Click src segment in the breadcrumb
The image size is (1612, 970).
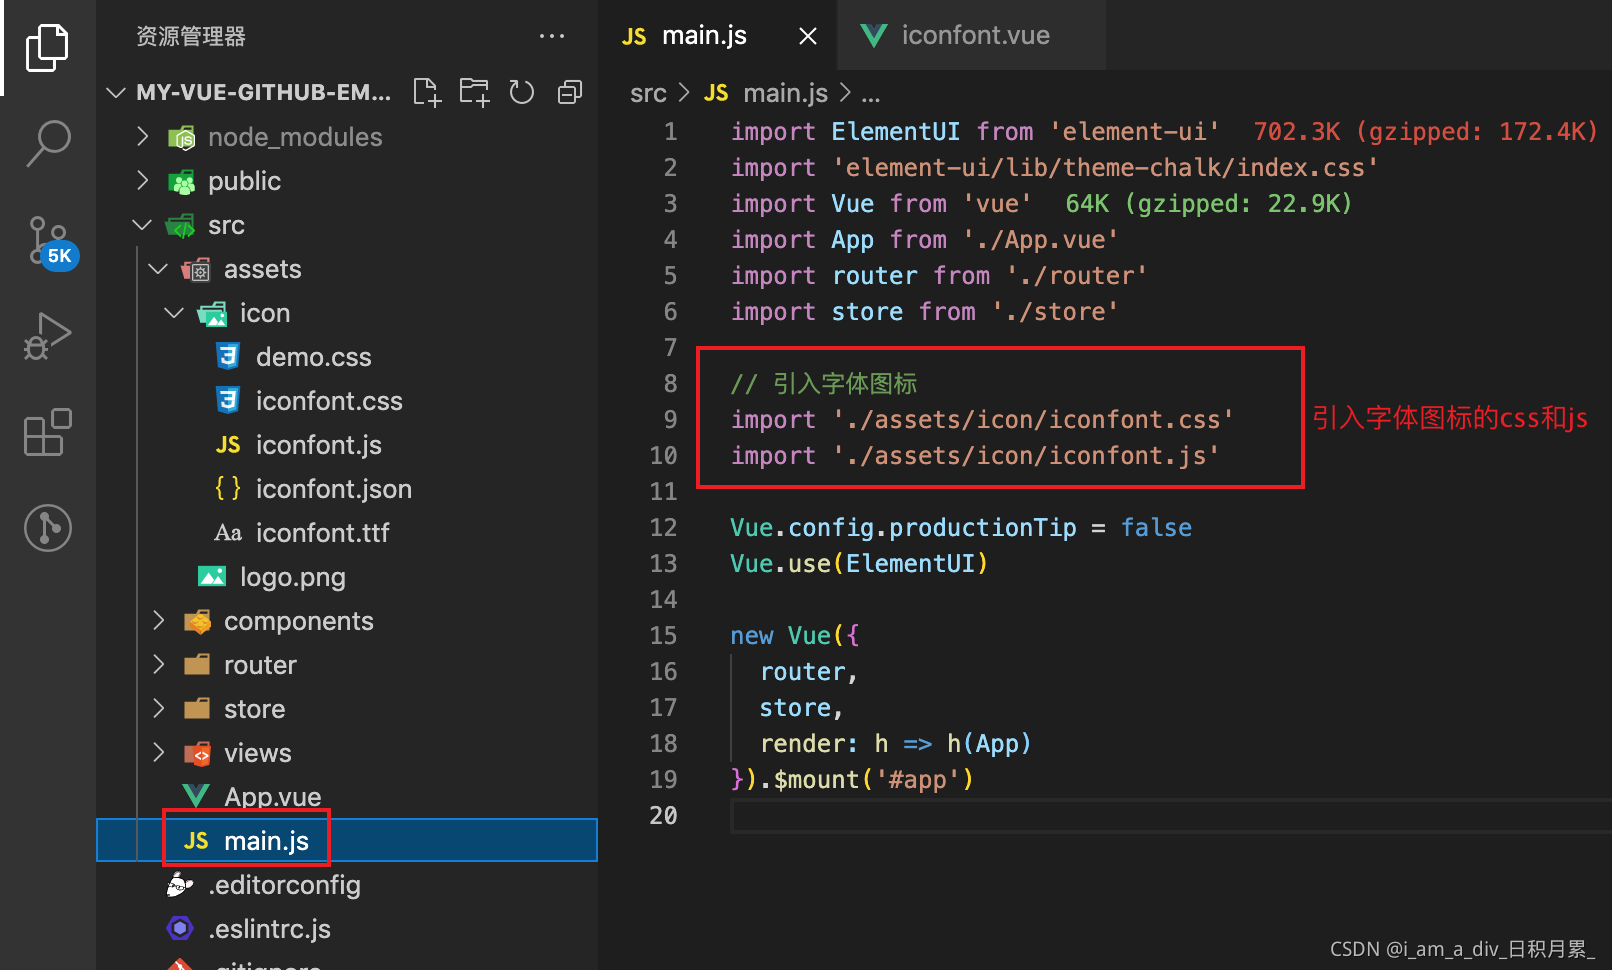coord(648,94)
